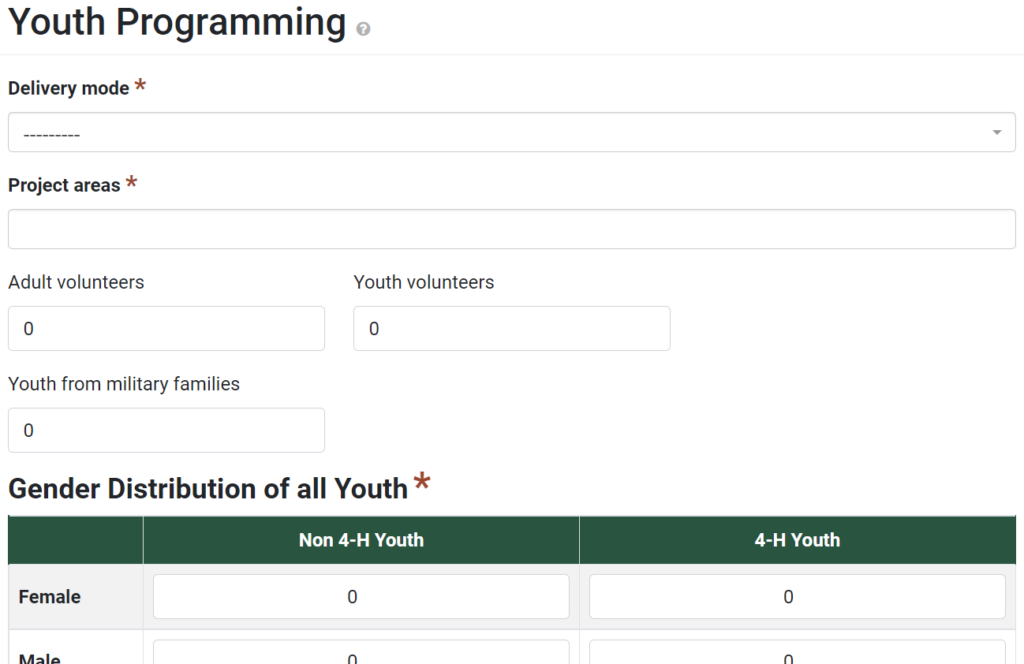Viewport: 1024px width, 664px height.
Task: Select the Male 4-H Youth field
Action: 797,655
